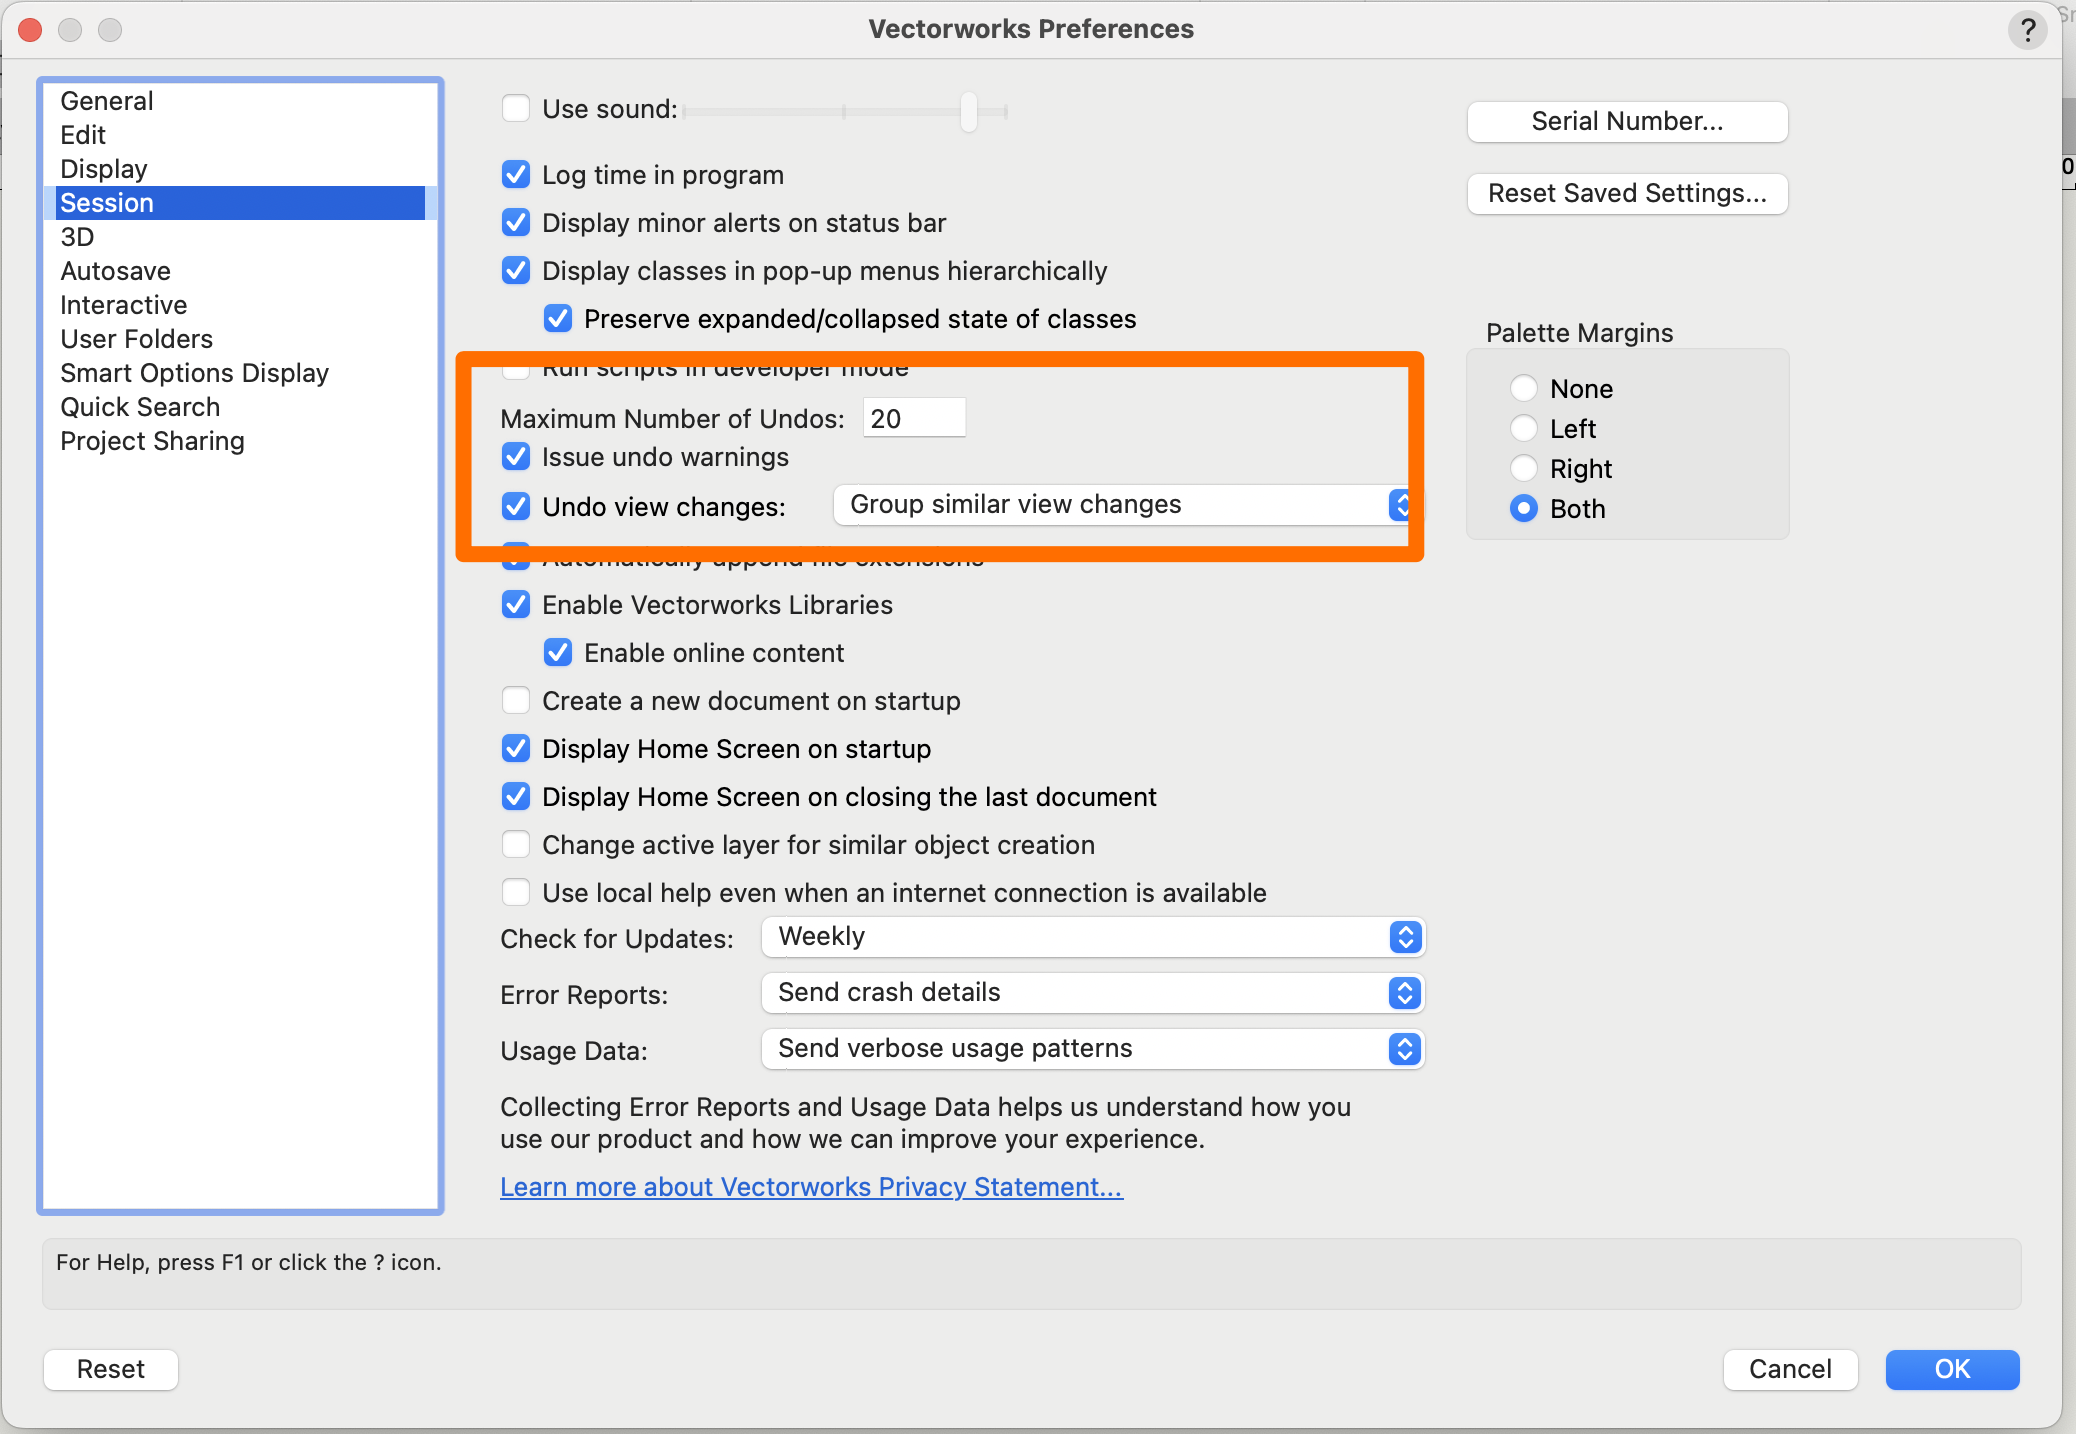Image resolution: width=2076 pixels, height=1434 pixels.
Task: Click the Maximum Number of Undos field
Action: pyautogui.click(x=913, y=418)
